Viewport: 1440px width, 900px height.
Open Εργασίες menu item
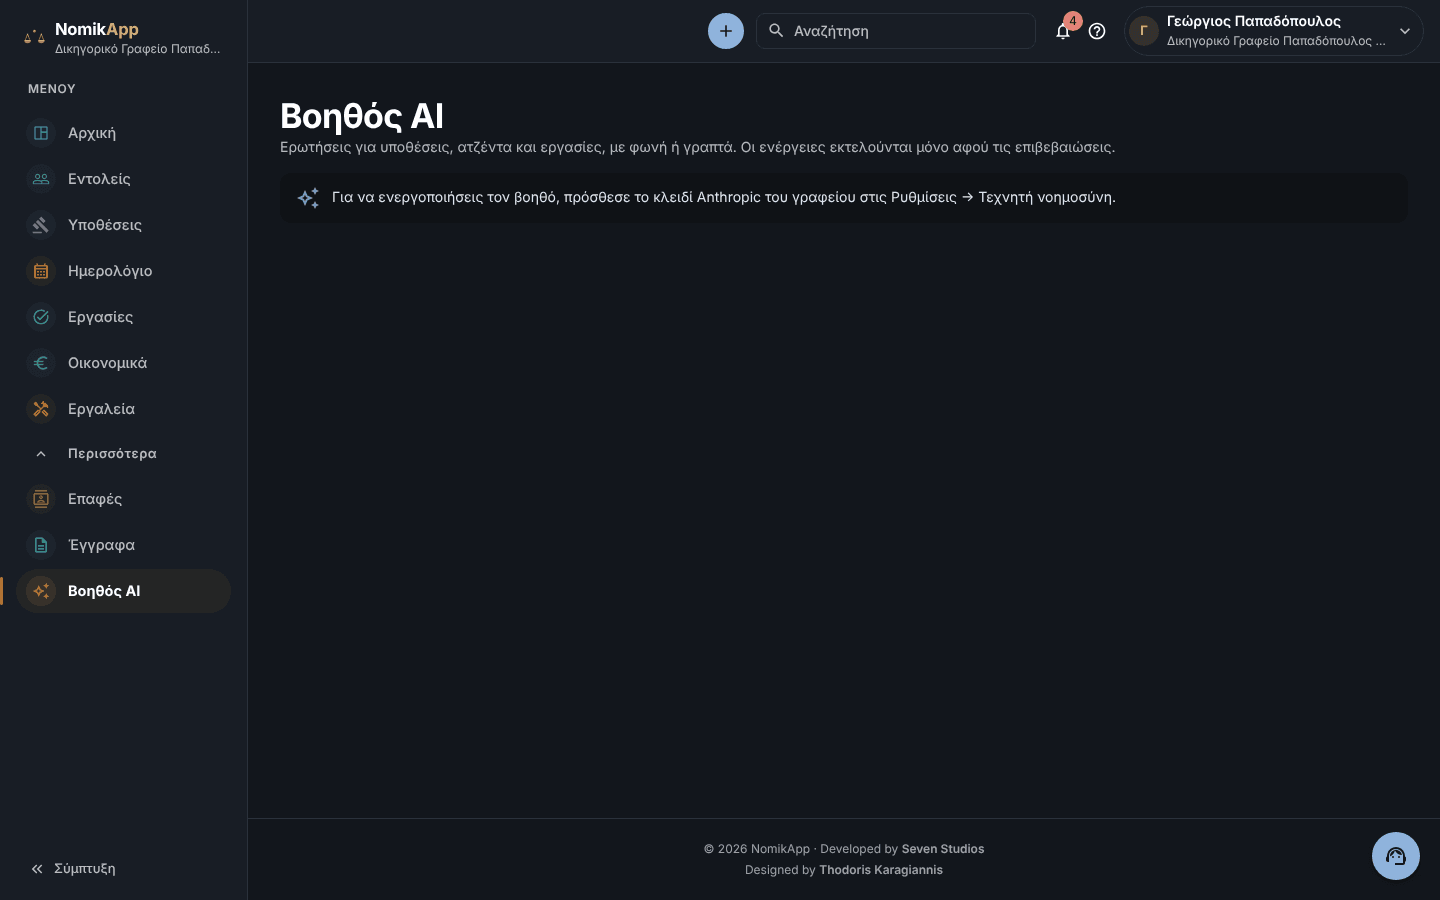click(123, 317)
